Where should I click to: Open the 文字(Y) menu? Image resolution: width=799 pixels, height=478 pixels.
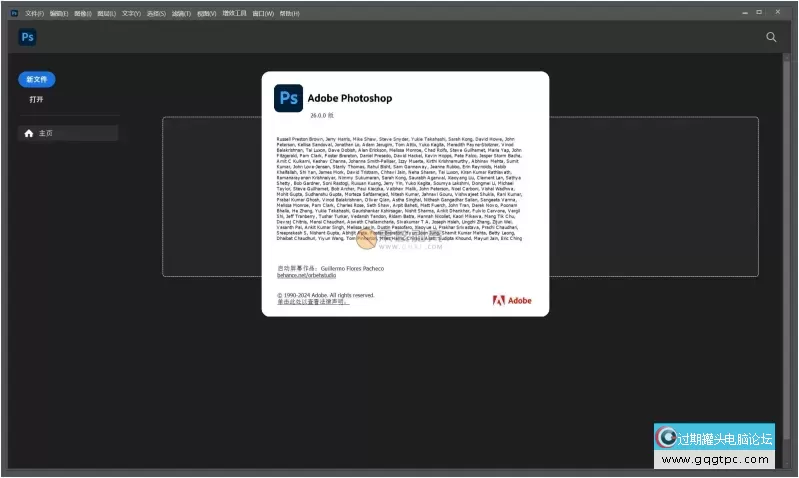point(131,15)
